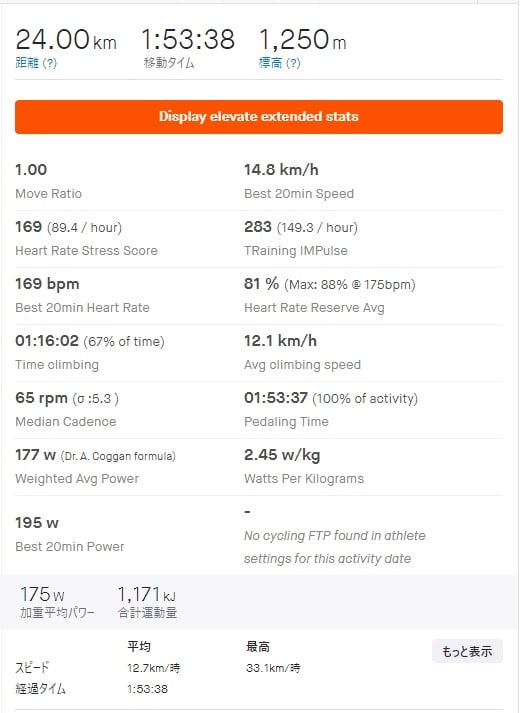Image resolution: width=521 pixels, height=713 pixels.
Task: Open the 標高 (?) help link
Action: [279, 63]
